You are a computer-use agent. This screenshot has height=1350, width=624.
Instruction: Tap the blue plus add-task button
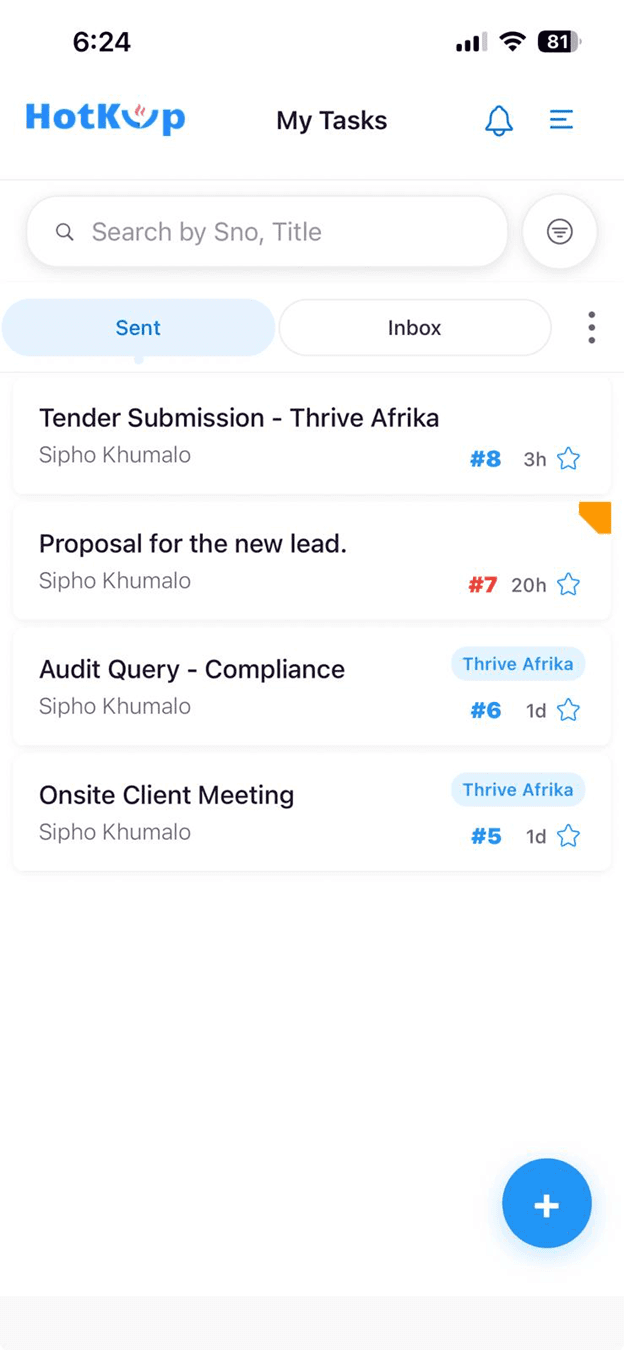[x=547, y=1204]
